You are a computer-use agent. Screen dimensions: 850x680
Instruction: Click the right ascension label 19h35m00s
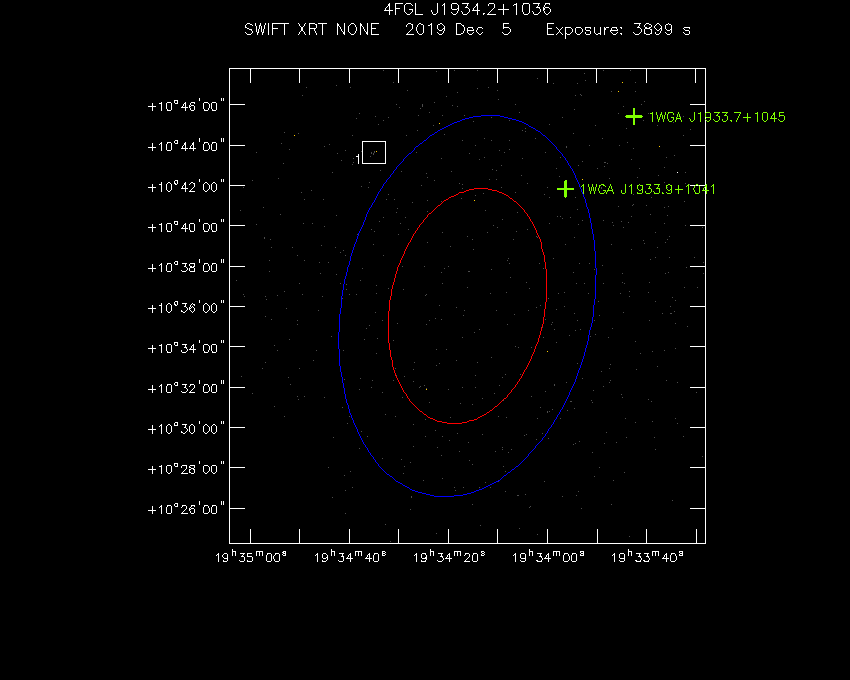click(251, 557)
